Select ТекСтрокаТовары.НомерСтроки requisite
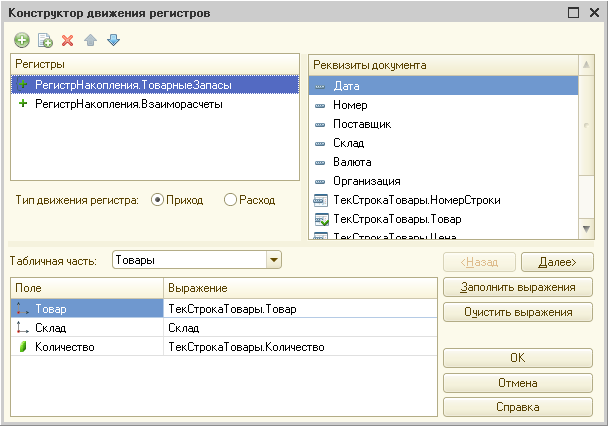The image size is (608, 426). [444, 200]
